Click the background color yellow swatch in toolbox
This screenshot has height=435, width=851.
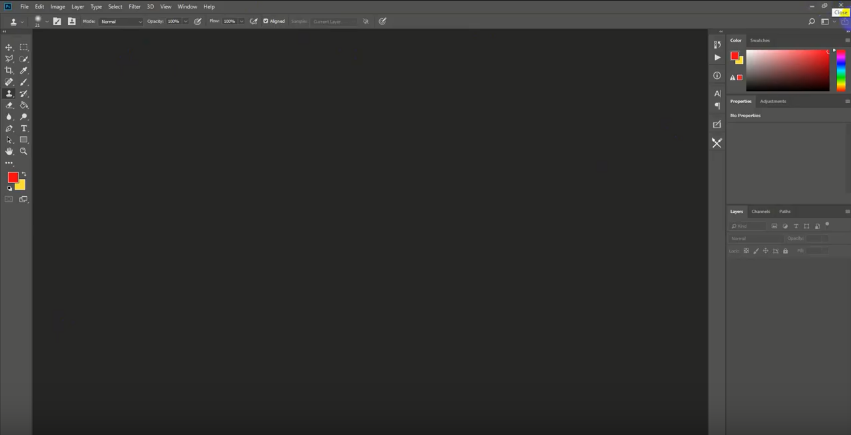pos(21,186)
